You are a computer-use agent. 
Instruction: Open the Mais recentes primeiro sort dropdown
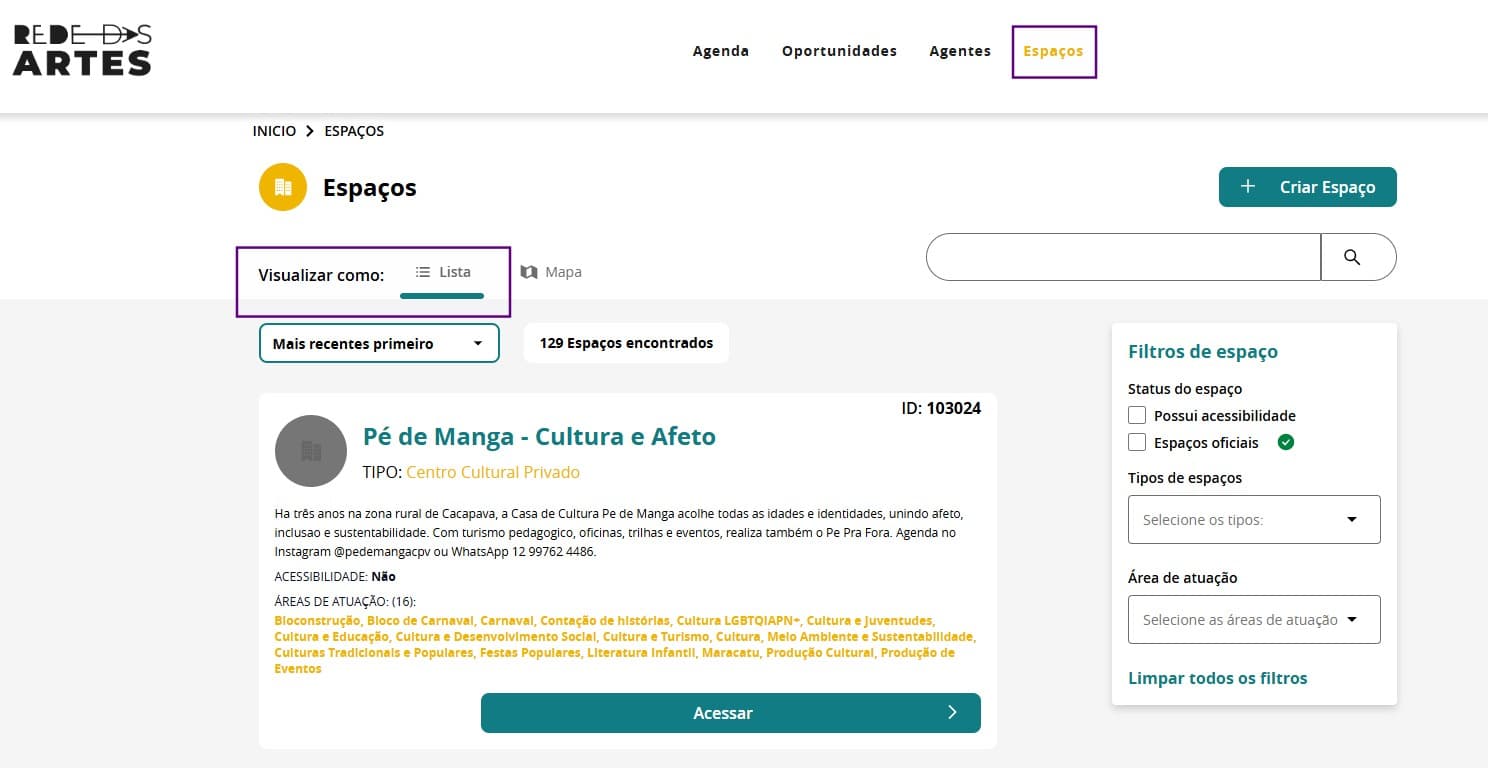[x=379, y=343]
